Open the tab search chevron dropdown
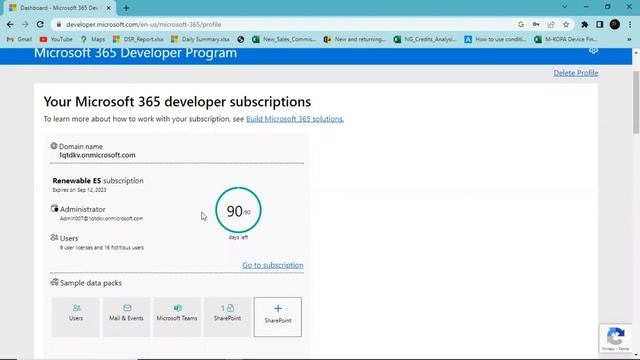640x360 pixels. pyautogui.click(x=564, y=7)
